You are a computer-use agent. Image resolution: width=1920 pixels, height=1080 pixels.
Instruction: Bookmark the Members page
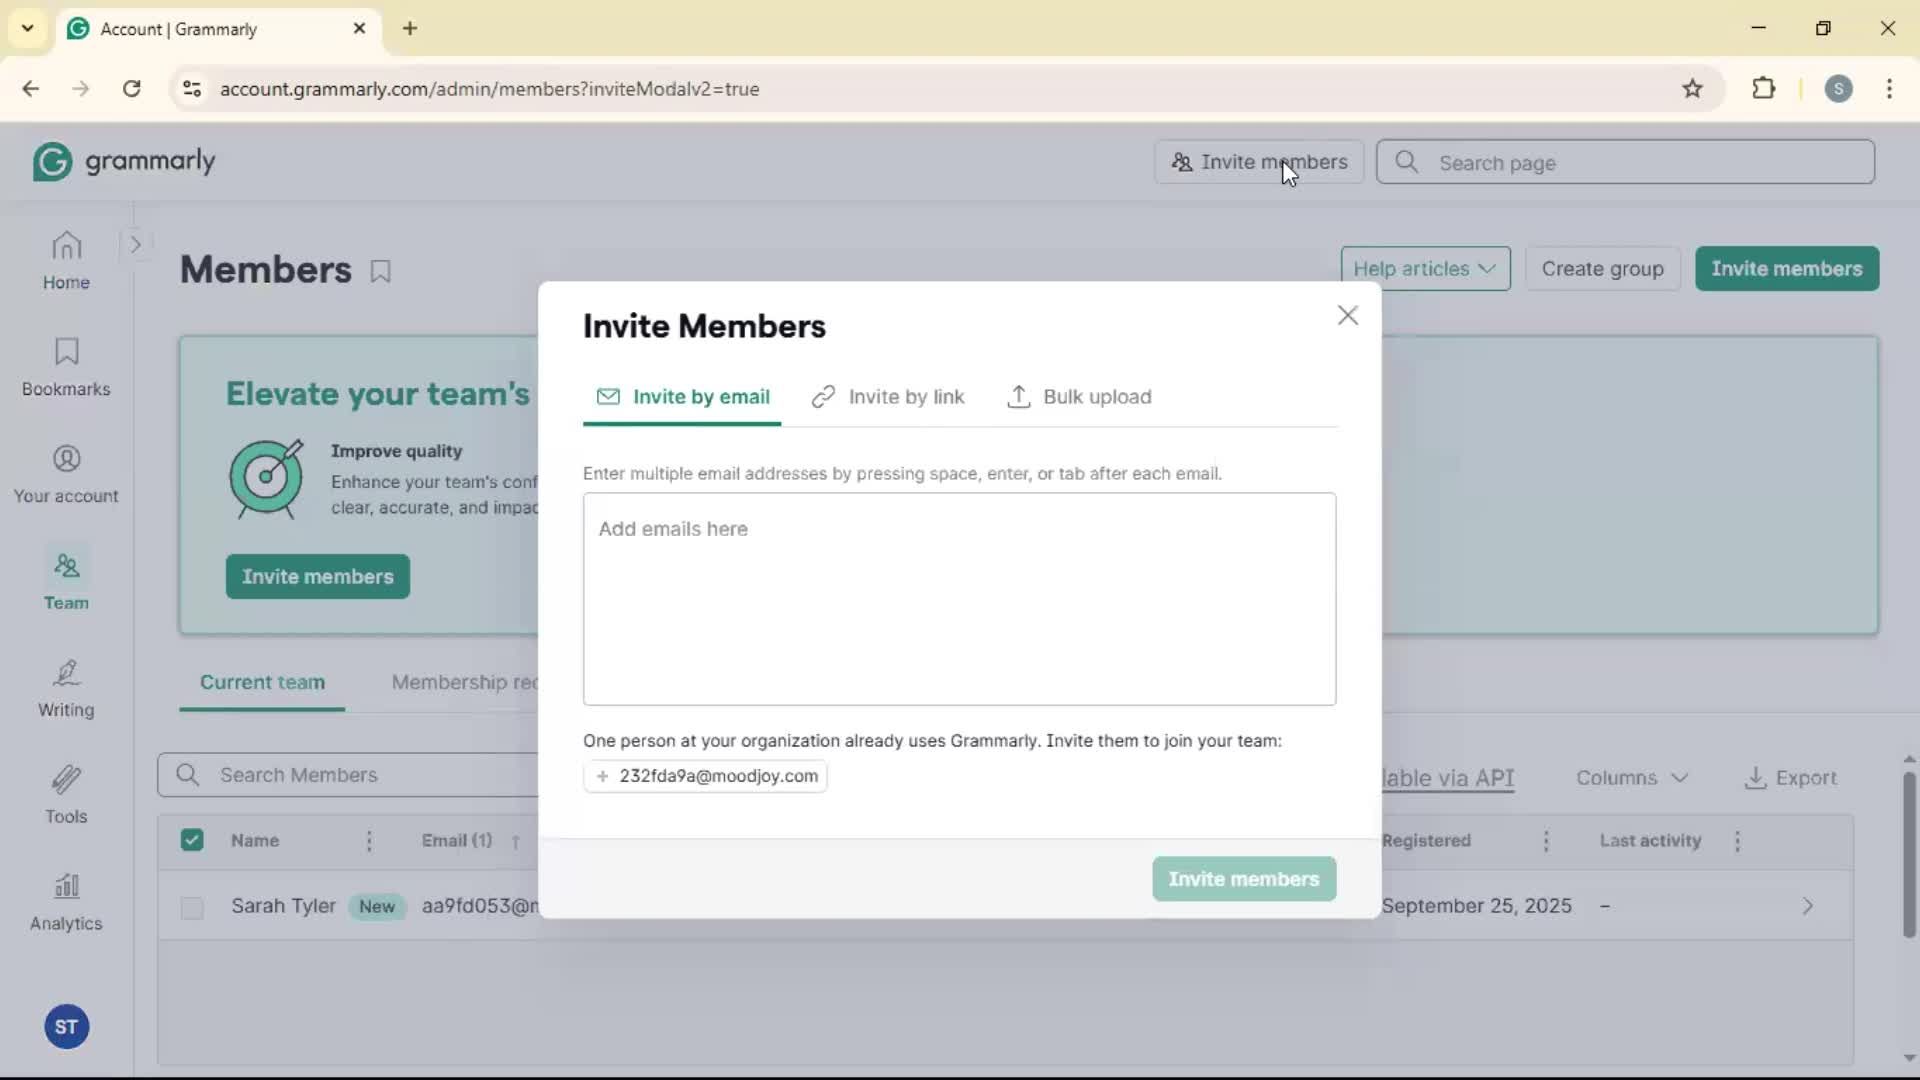pos(381,271)
